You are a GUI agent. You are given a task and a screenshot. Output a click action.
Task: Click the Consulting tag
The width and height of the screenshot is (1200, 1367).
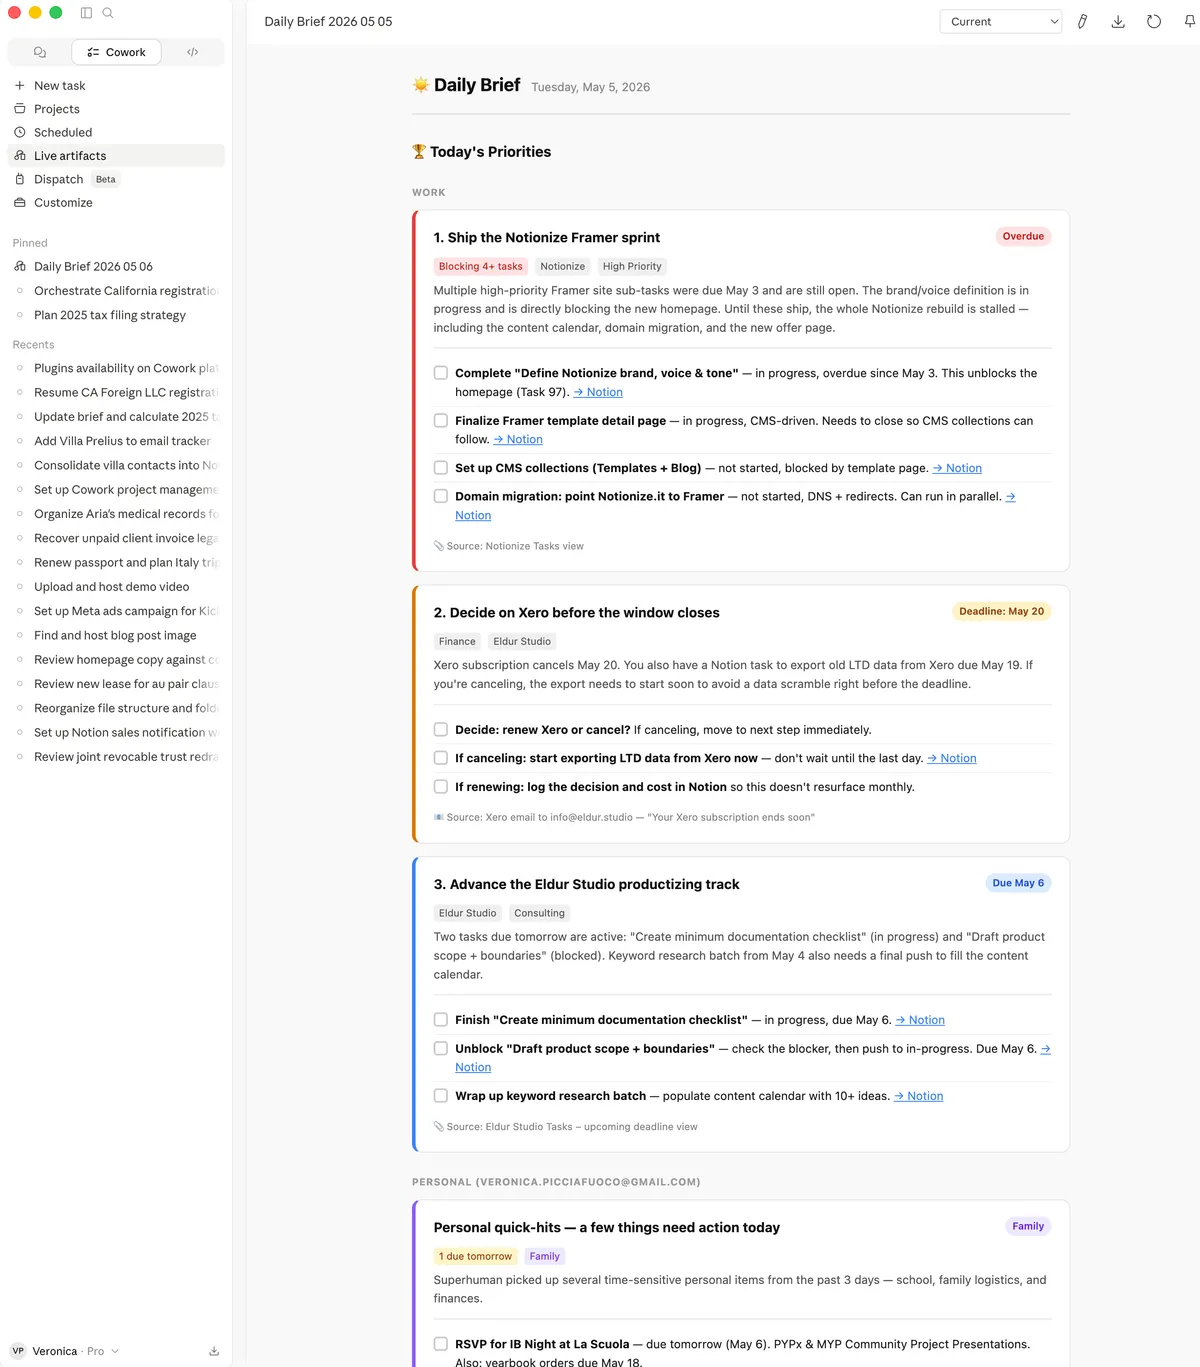(540, 914)
